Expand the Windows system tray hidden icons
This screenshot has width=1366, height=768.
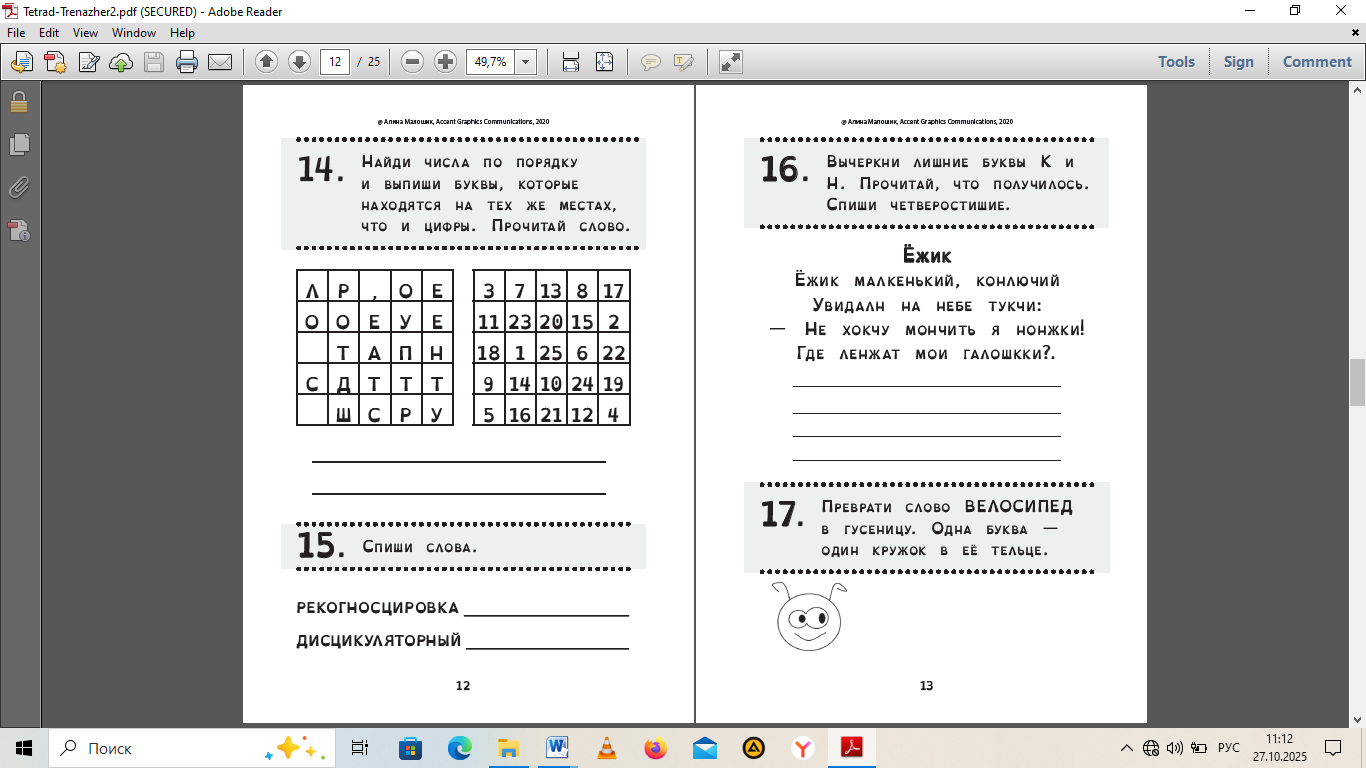click(1127, 748)
